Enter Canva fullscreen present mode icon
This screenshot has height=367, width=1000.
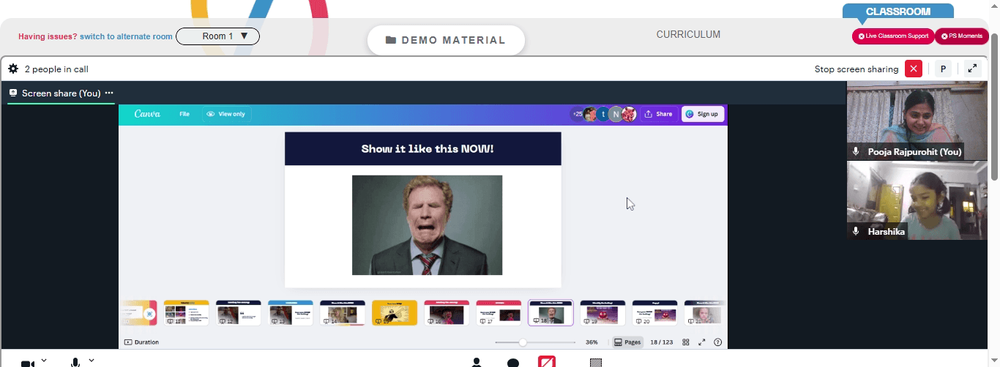tap(702, 342)
